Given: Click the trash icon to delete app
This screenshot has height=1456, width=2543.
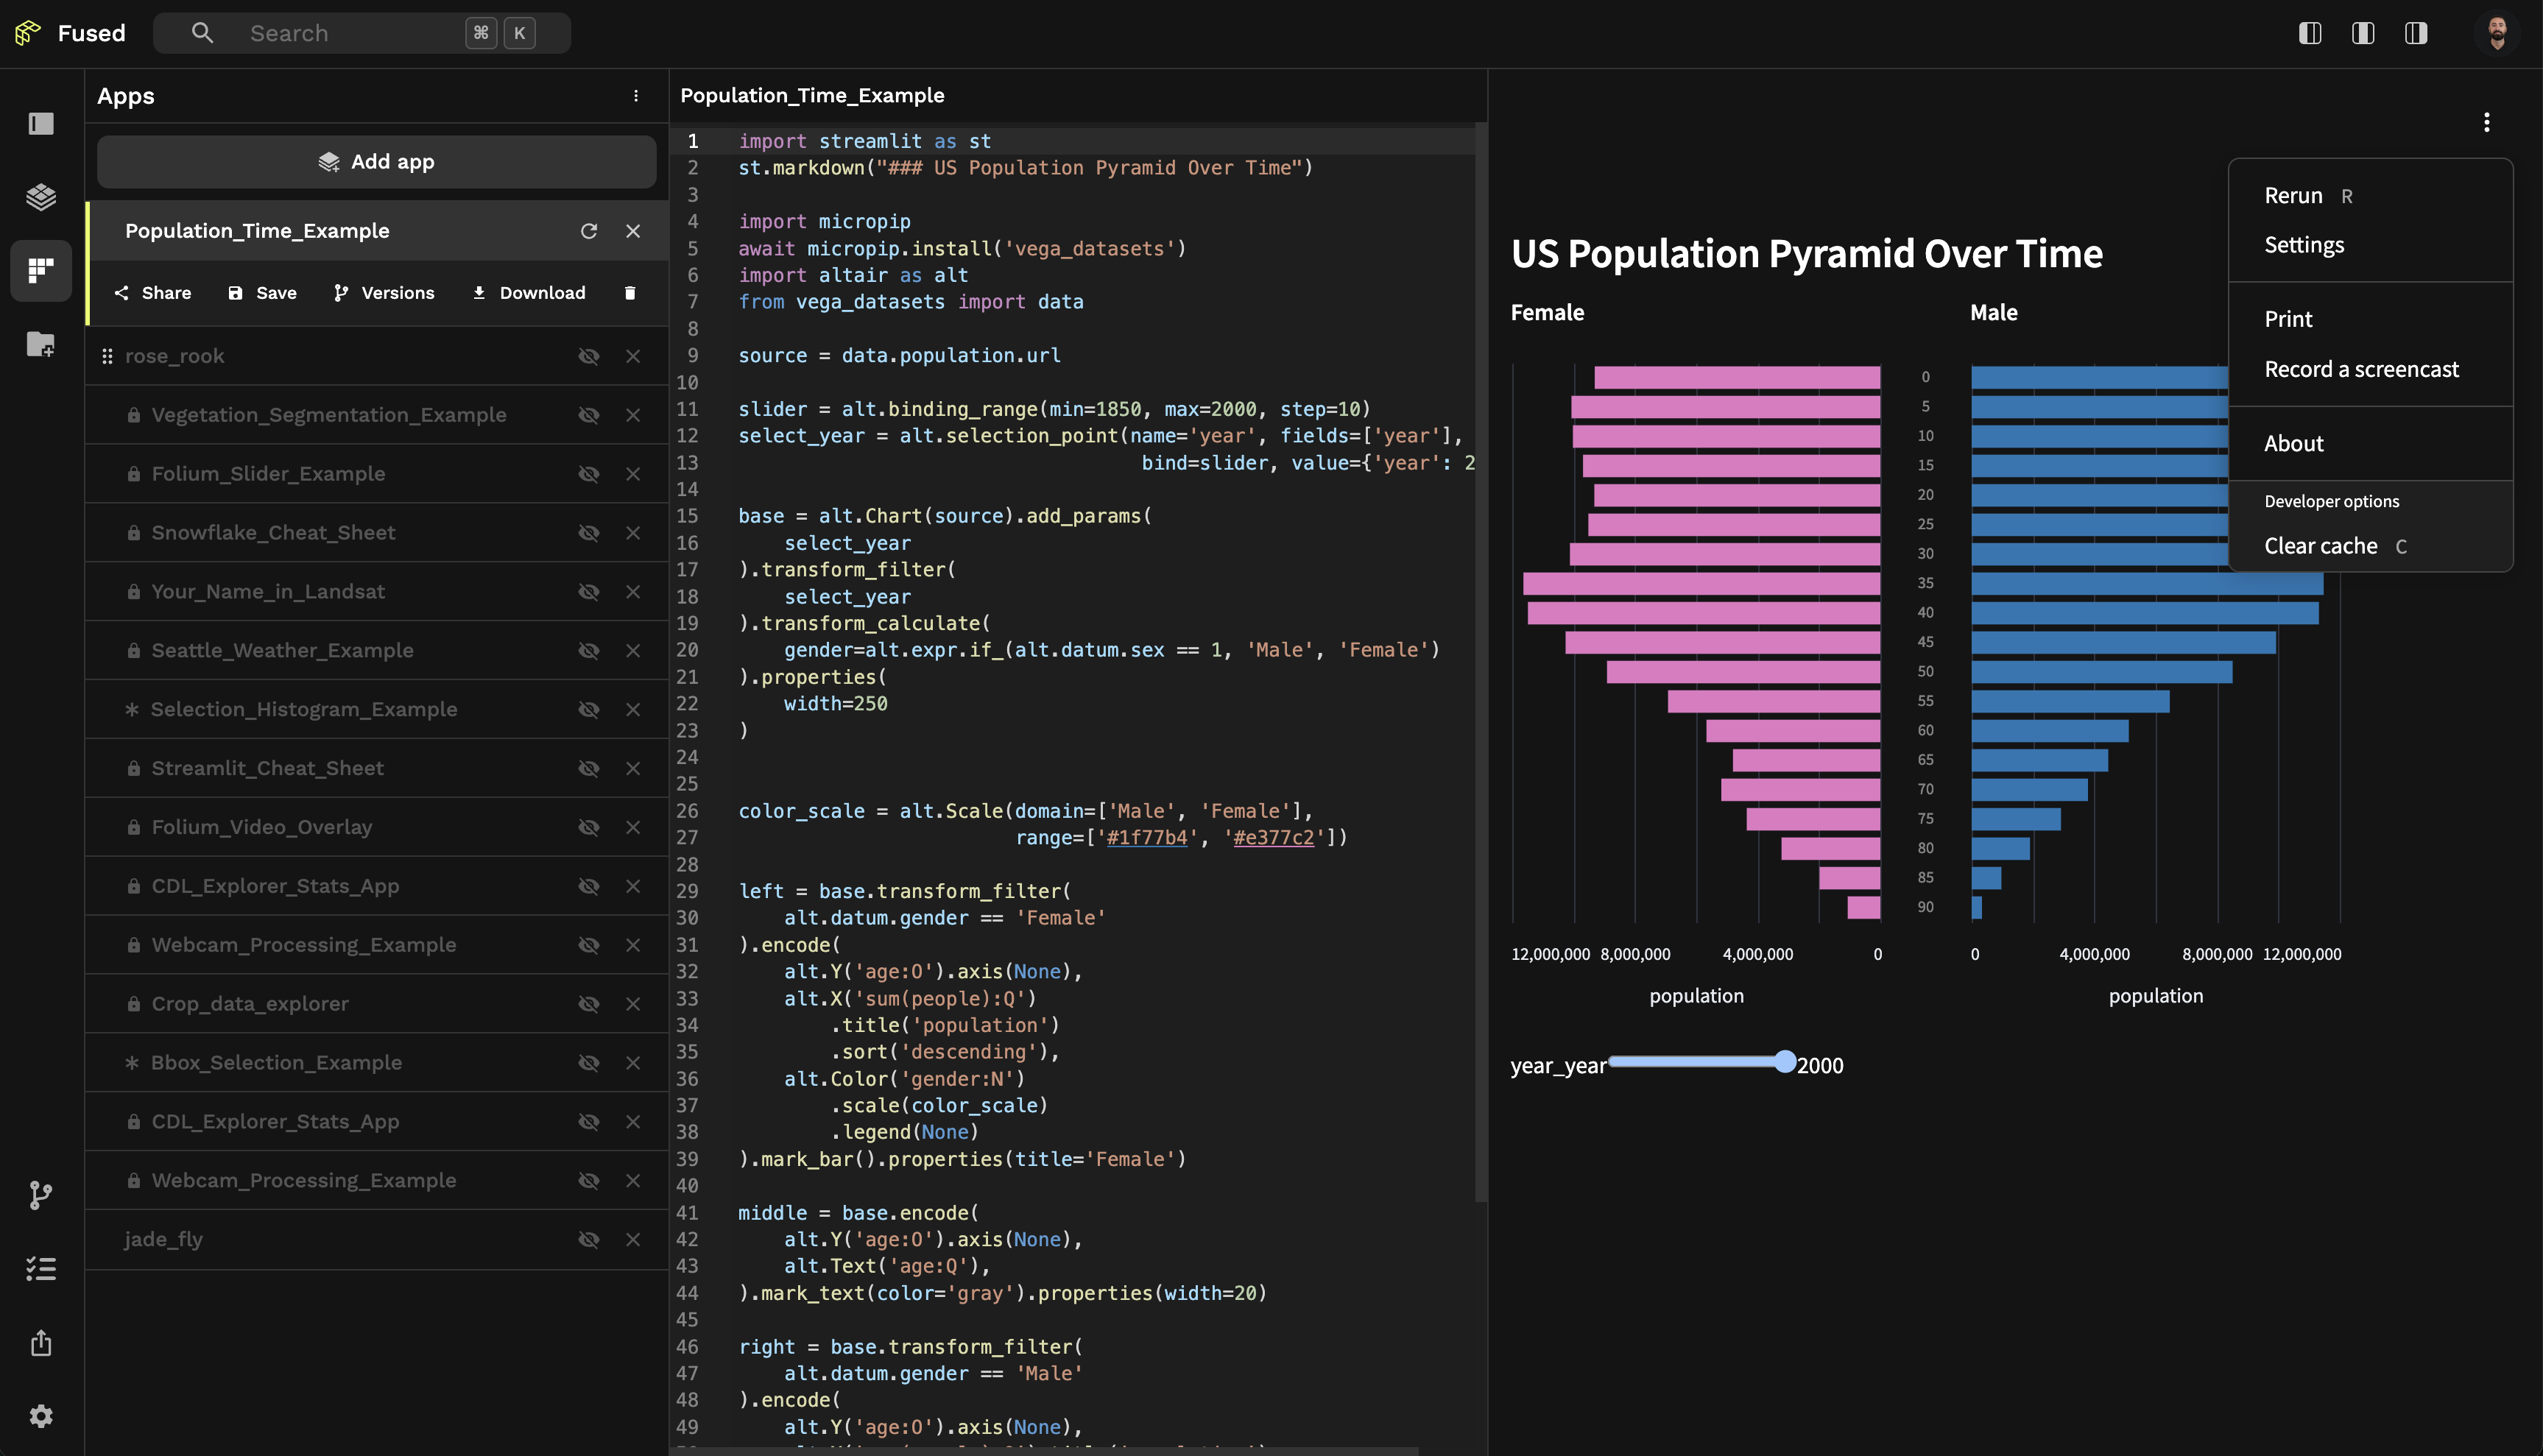Looking at the screenshot, I should coord(630,293).
